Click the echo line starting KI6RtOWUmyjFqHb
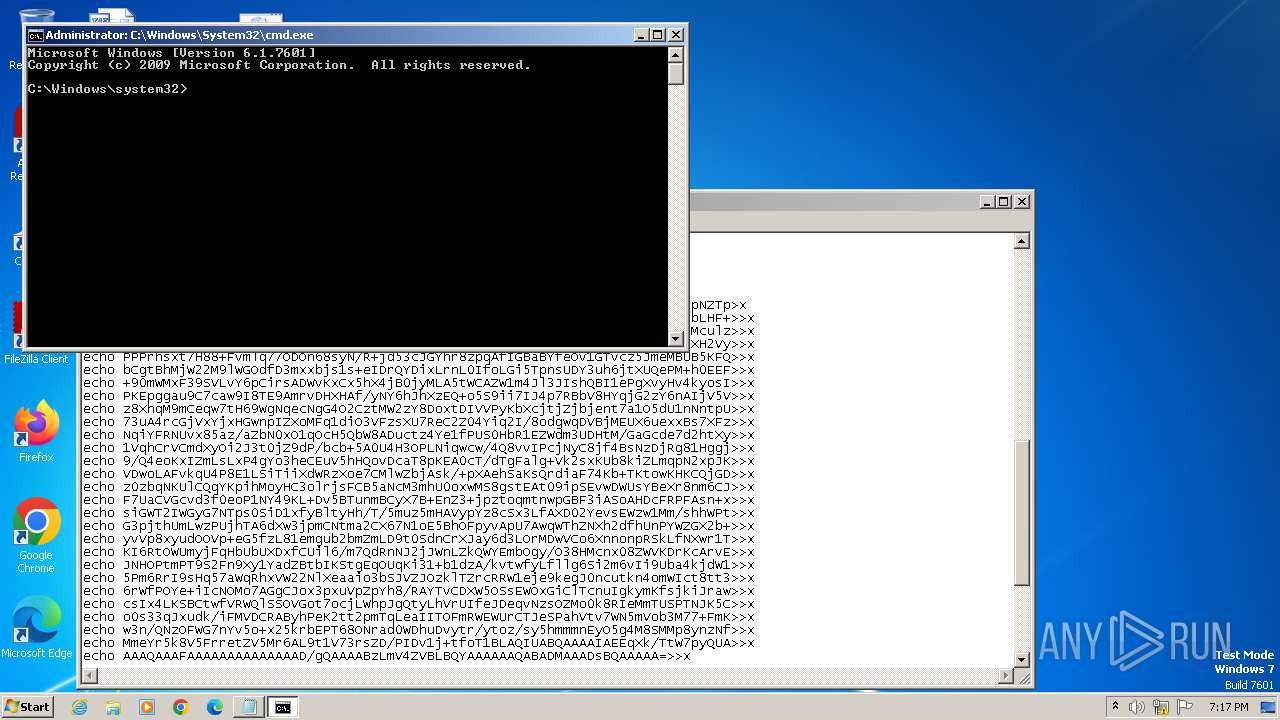This screenshot has height=720, width=1280. click(419, 552)
